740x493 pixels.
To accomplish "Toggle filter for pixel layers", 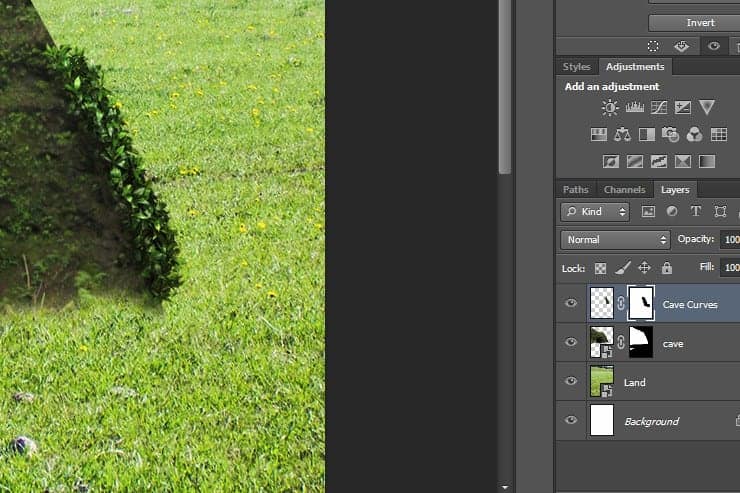I will (x=648, y=212).
